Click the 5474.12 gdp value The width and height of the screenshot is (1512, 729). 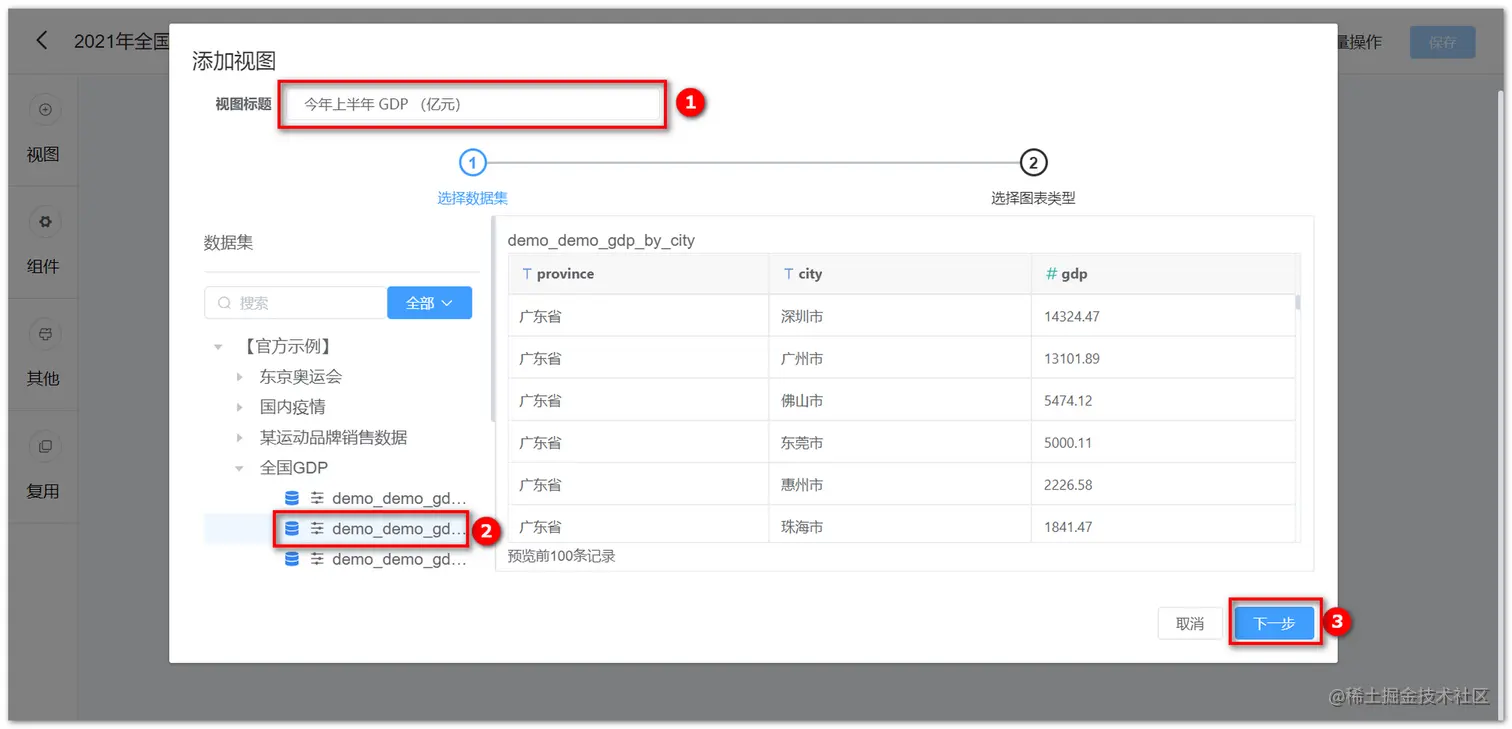(1068, 400)
